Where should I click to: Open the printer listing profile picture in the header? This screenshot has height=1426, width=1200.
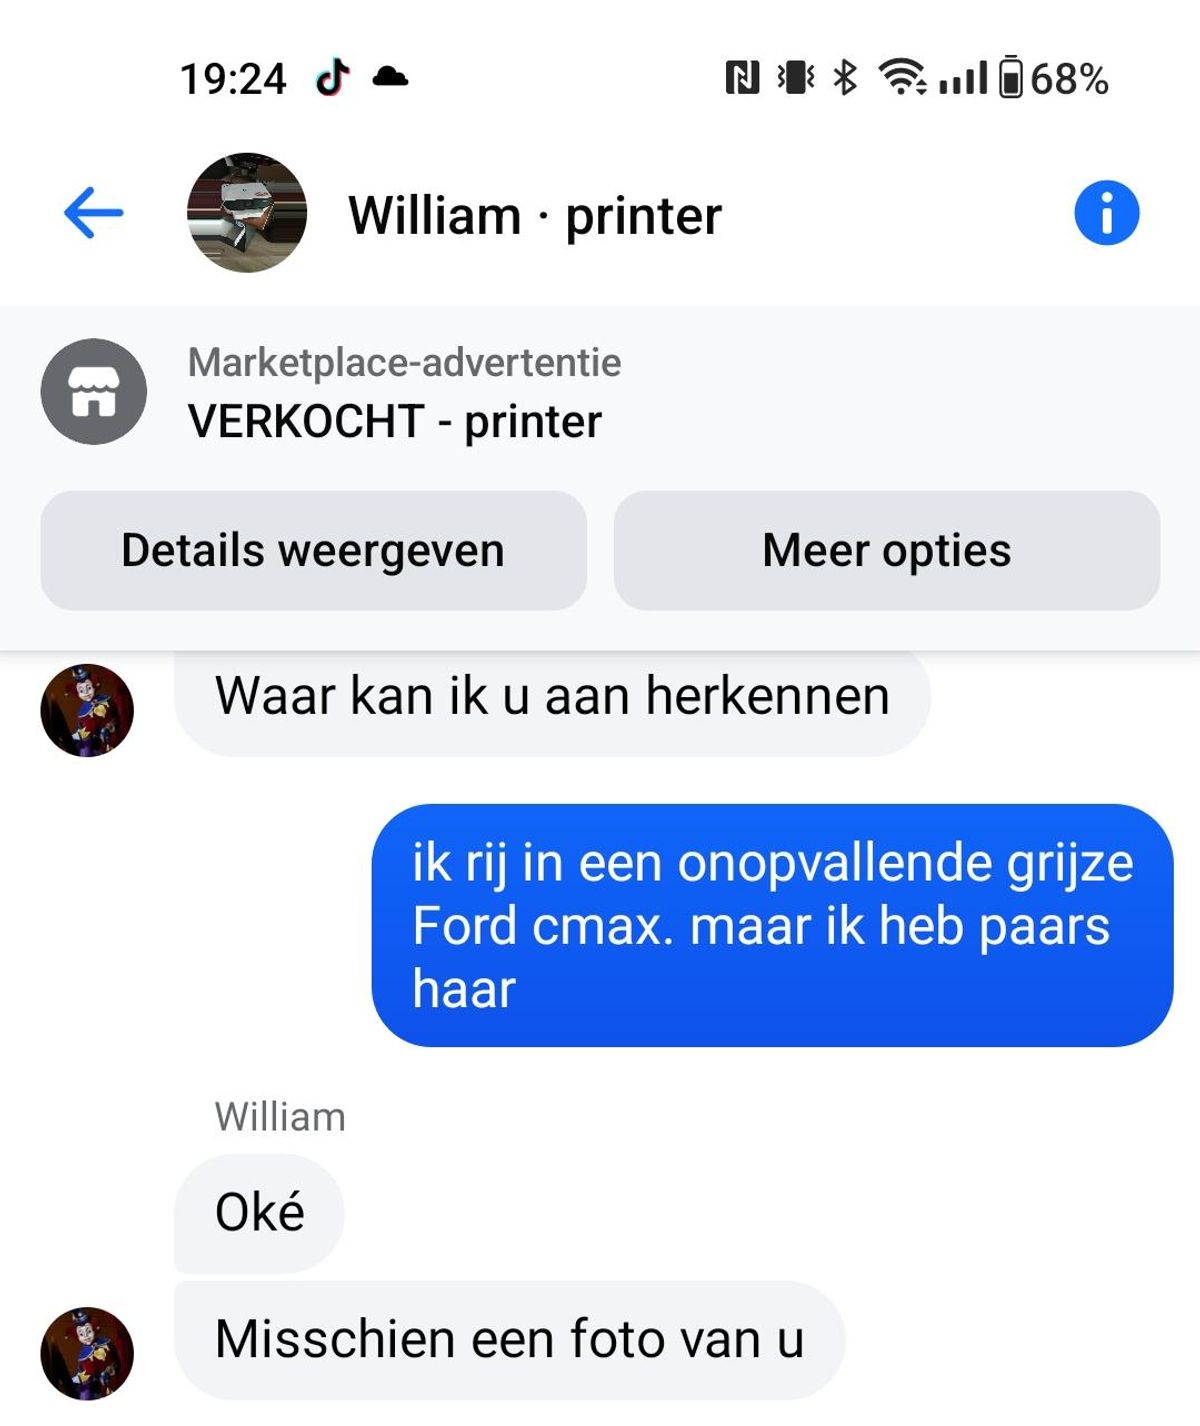point(247,213)
